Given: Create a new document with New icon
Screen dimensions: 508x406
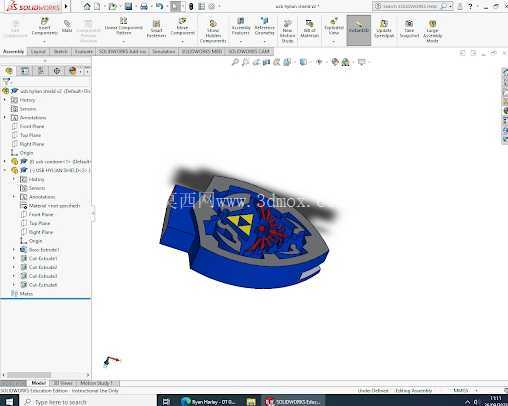Looking at the screenshot, I should 97,6.
